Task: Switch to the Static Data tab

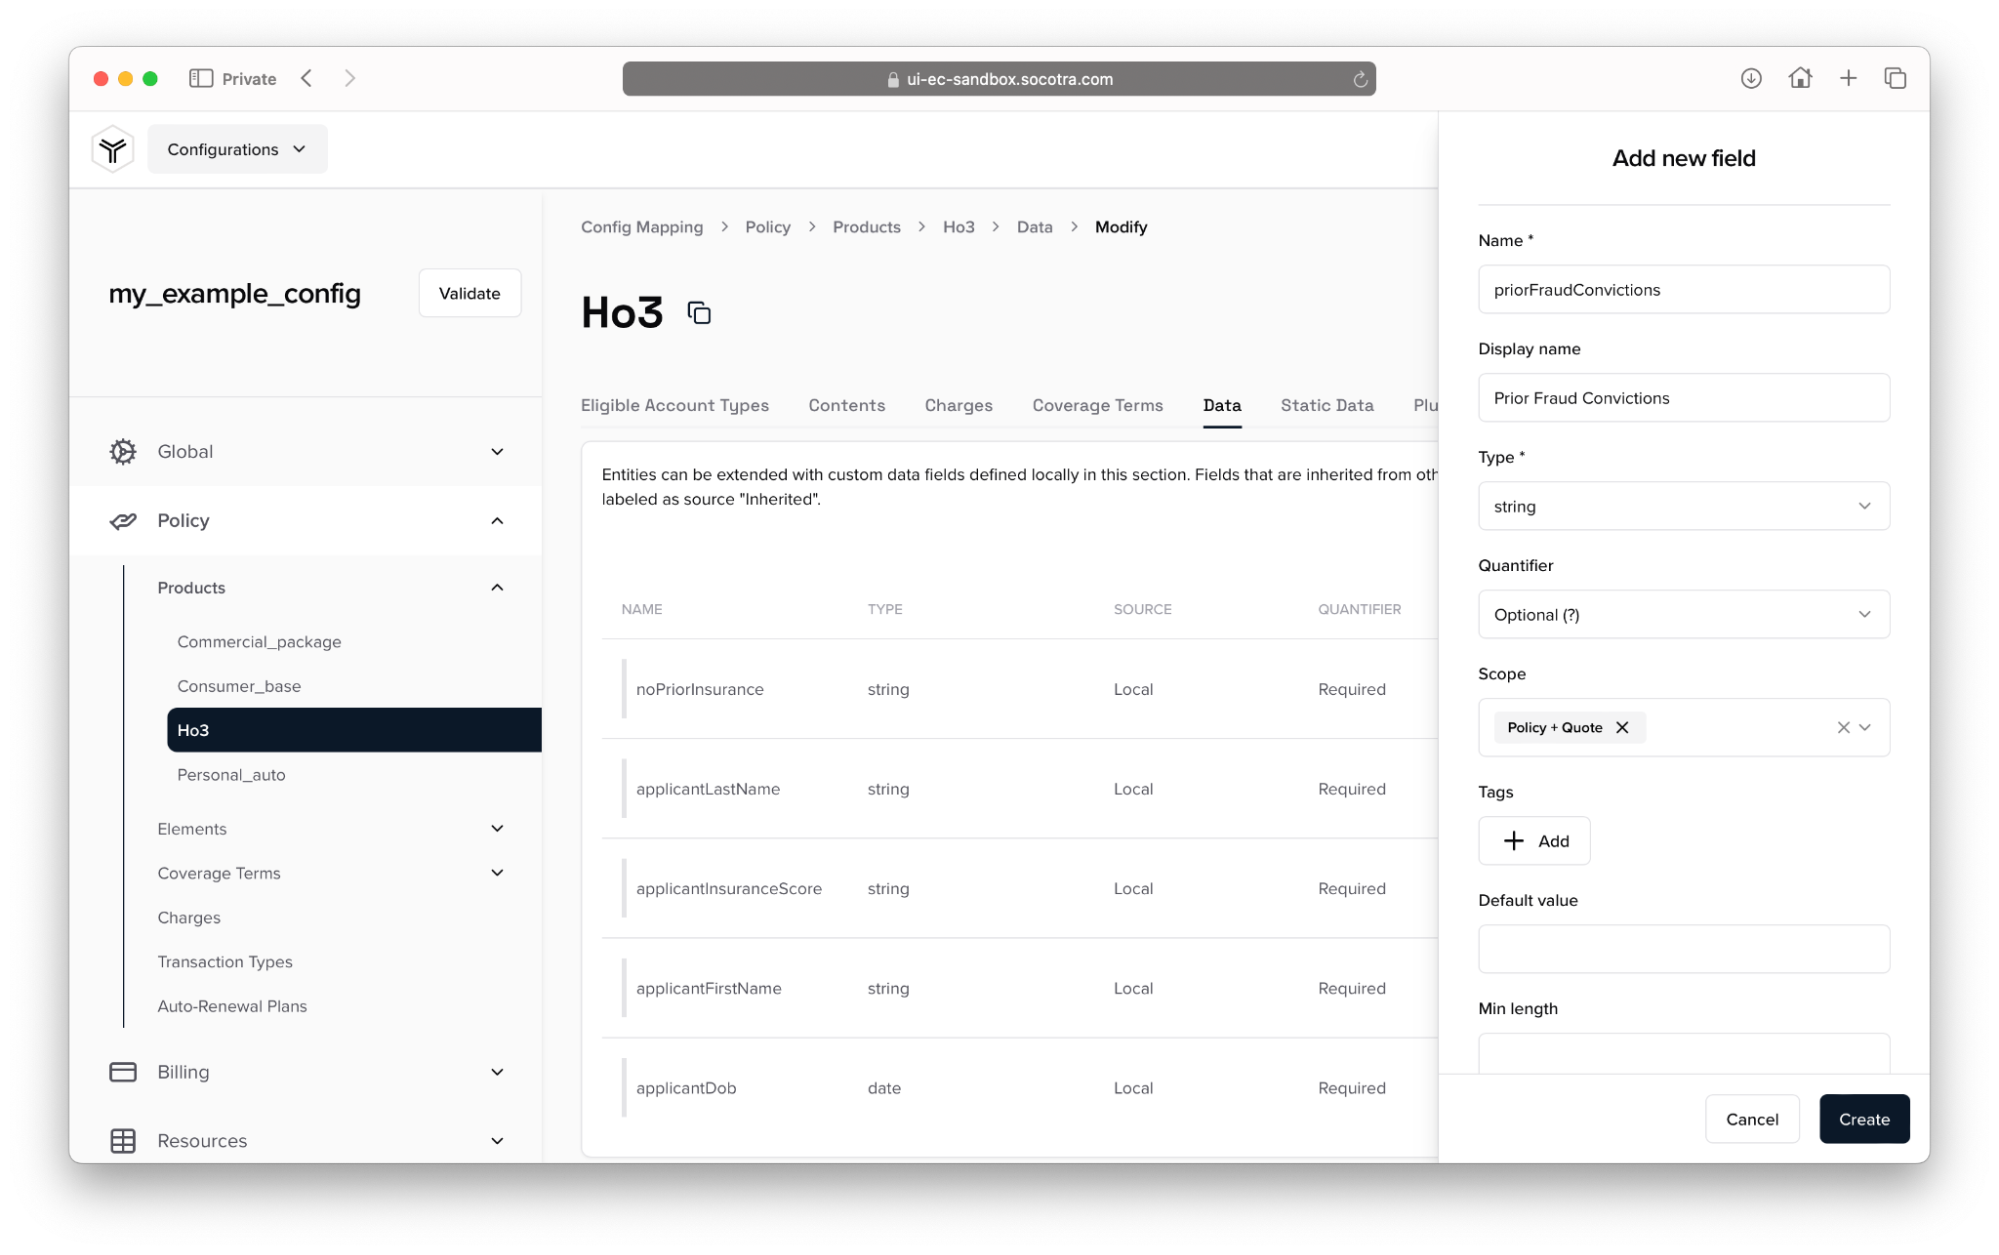Action: [x=1326, y=405]
